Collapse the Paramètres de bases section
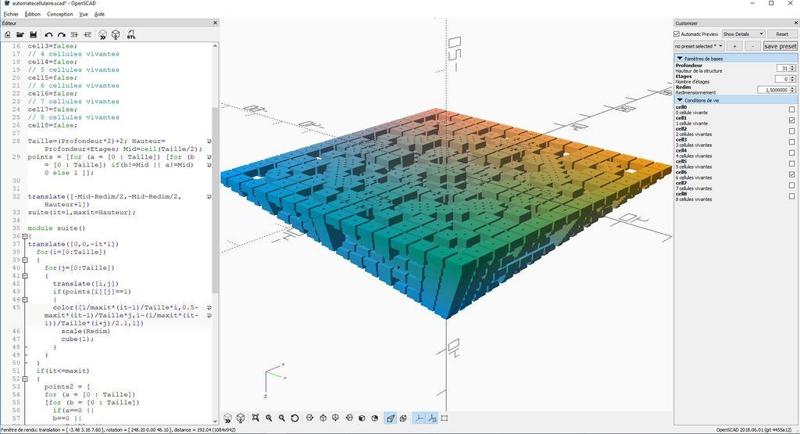 [x=680, y=59]
